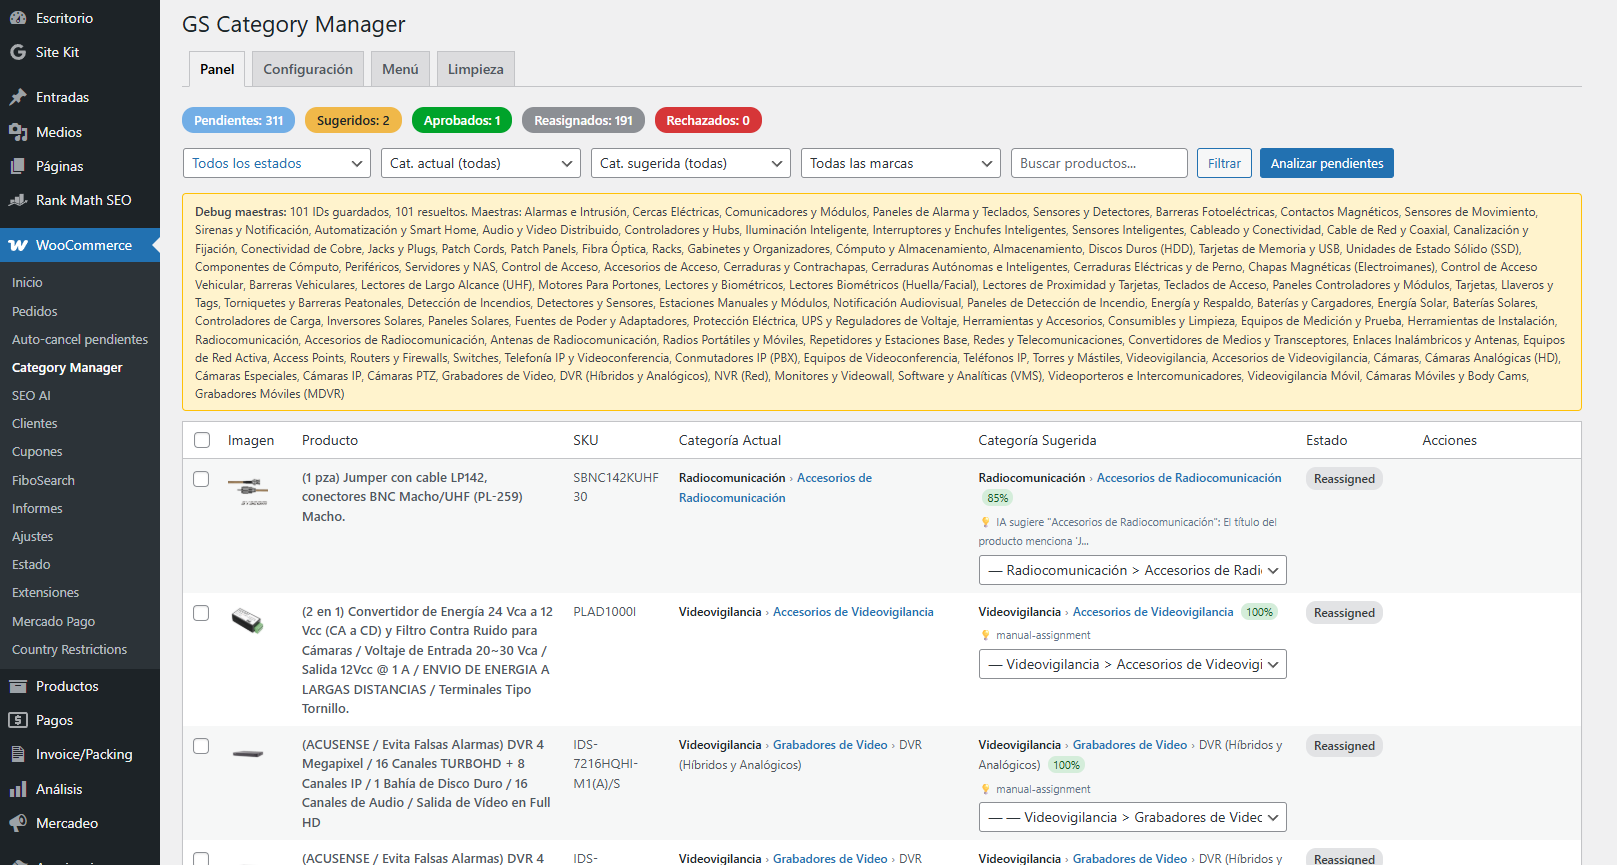Open the Limpieza tab

click(475, 69)
